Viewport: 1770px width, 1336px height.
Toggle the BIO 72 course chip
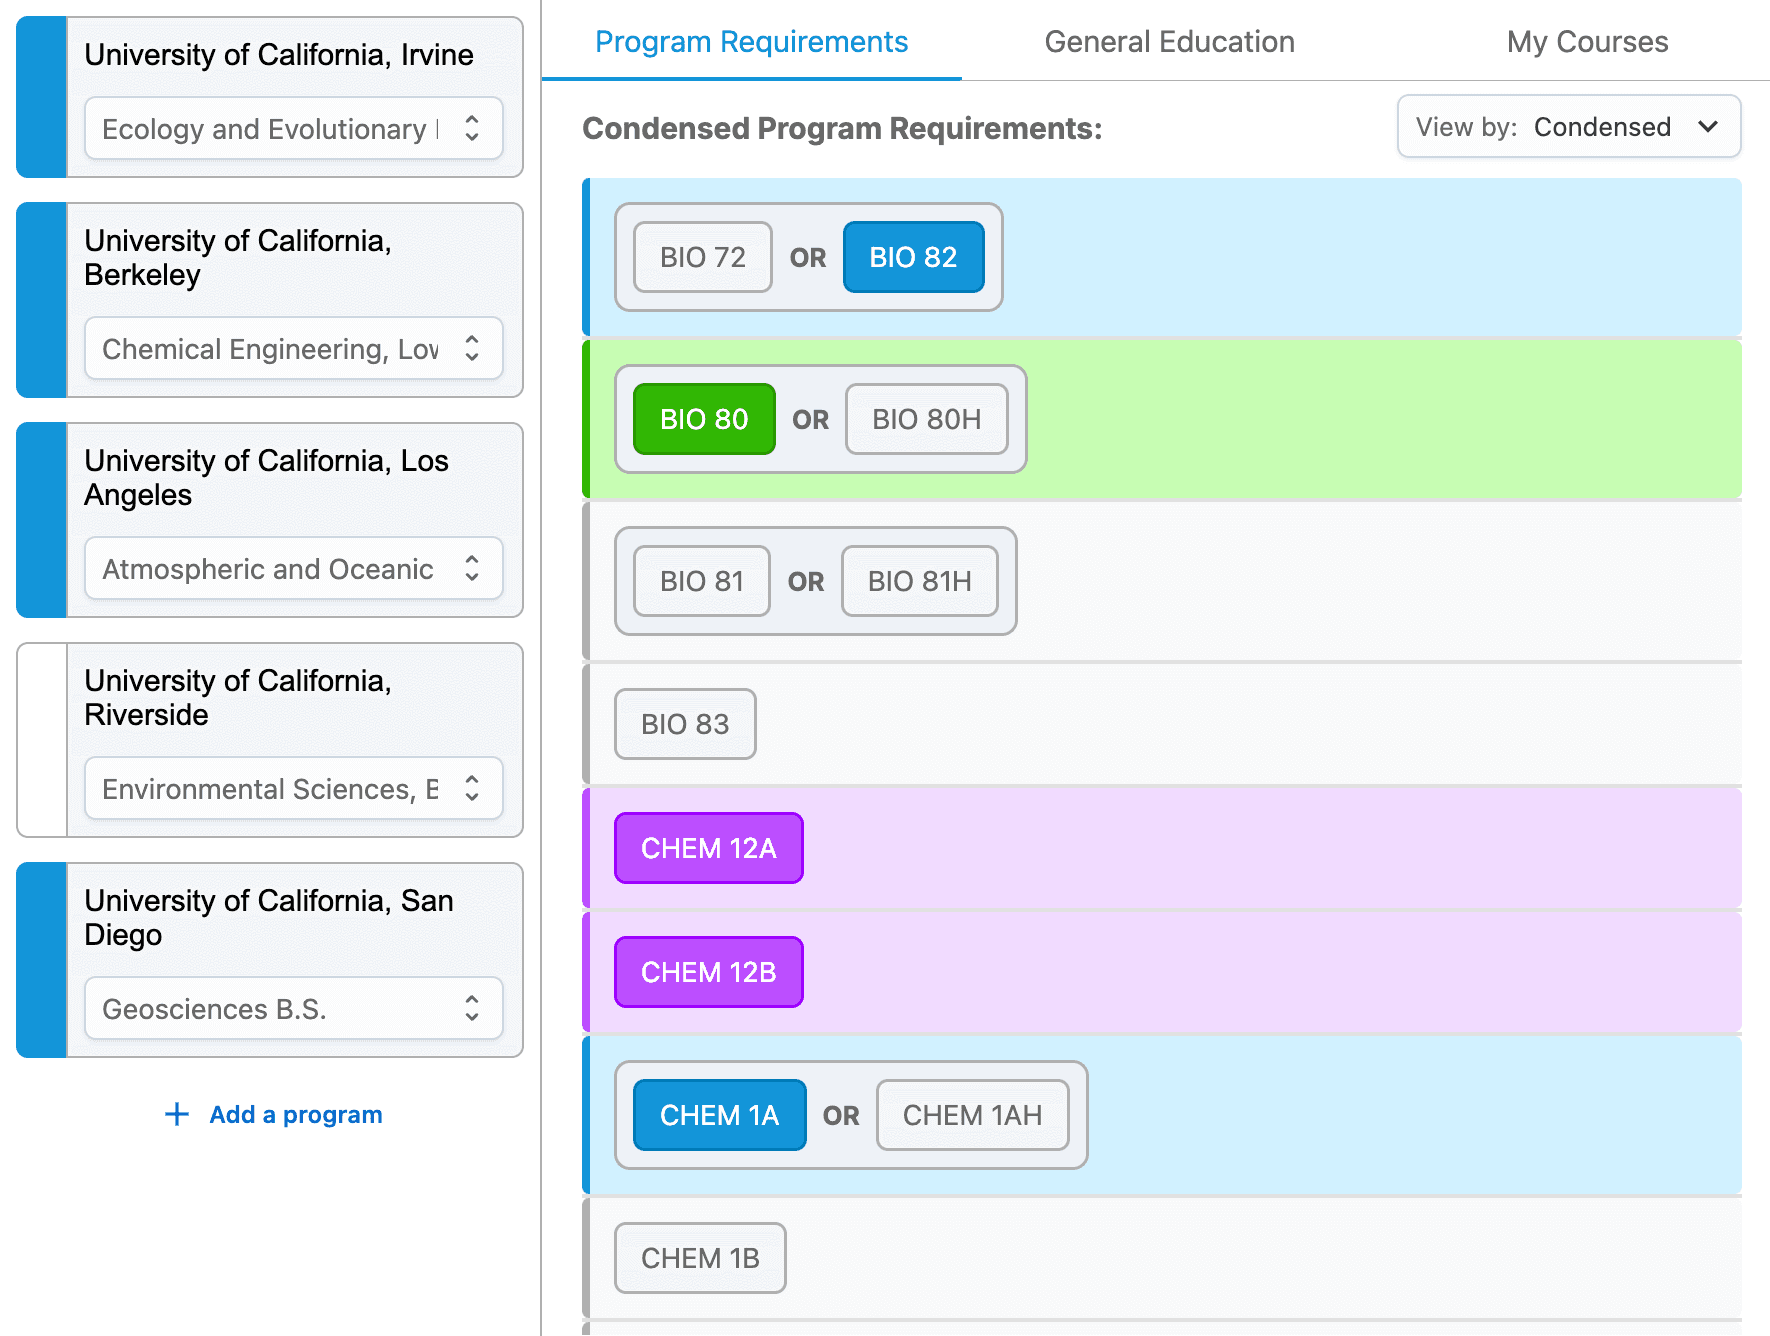702,257
